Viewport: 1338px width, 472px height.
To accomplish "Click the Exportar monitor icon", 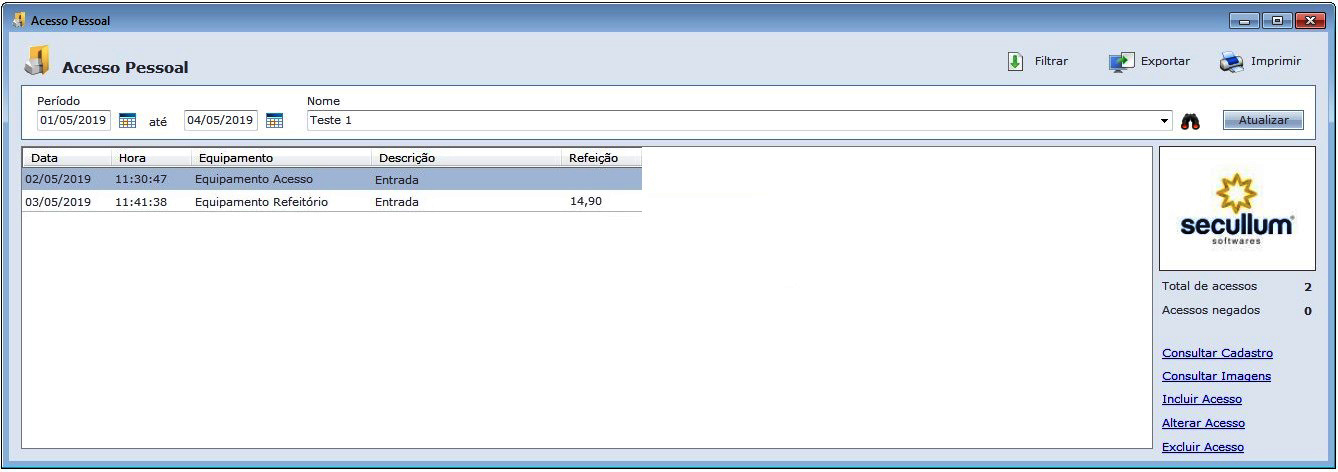I will point(1121,62).
